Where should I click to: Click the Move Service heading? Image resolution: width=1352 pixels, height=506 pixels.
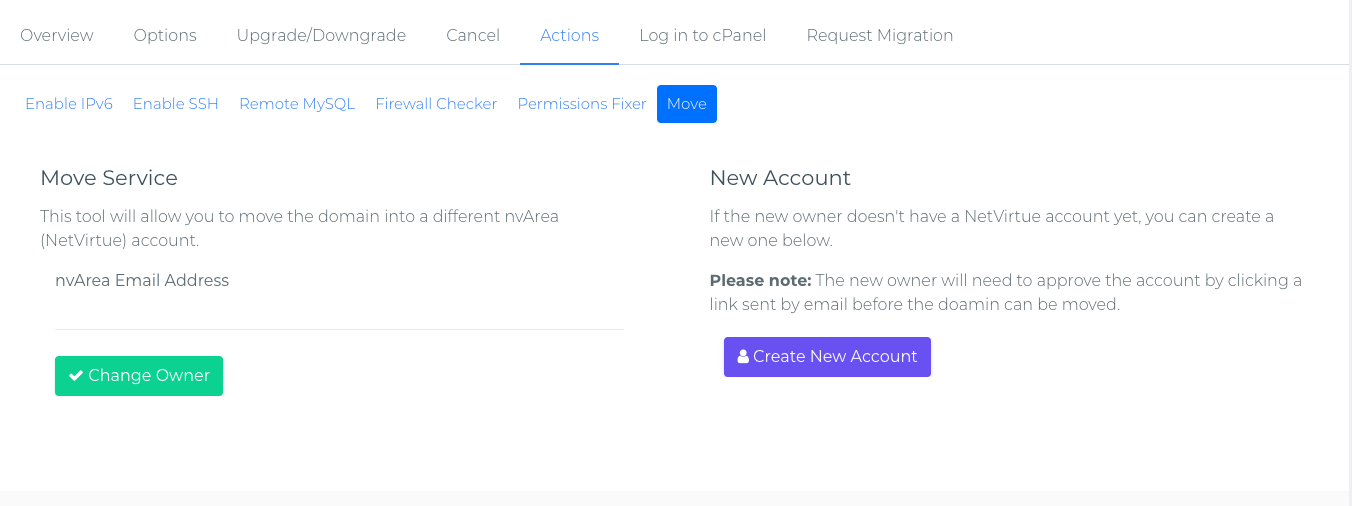109,178
